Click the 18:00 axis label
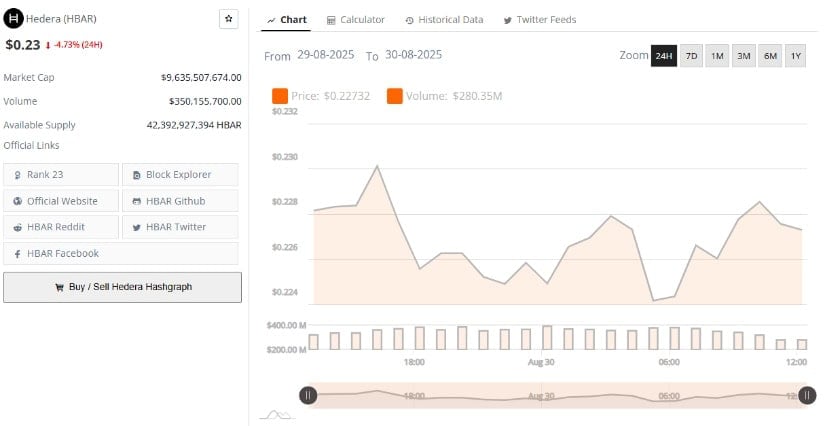Viewport: 825px width, 426px height. [x=414, y=362]
